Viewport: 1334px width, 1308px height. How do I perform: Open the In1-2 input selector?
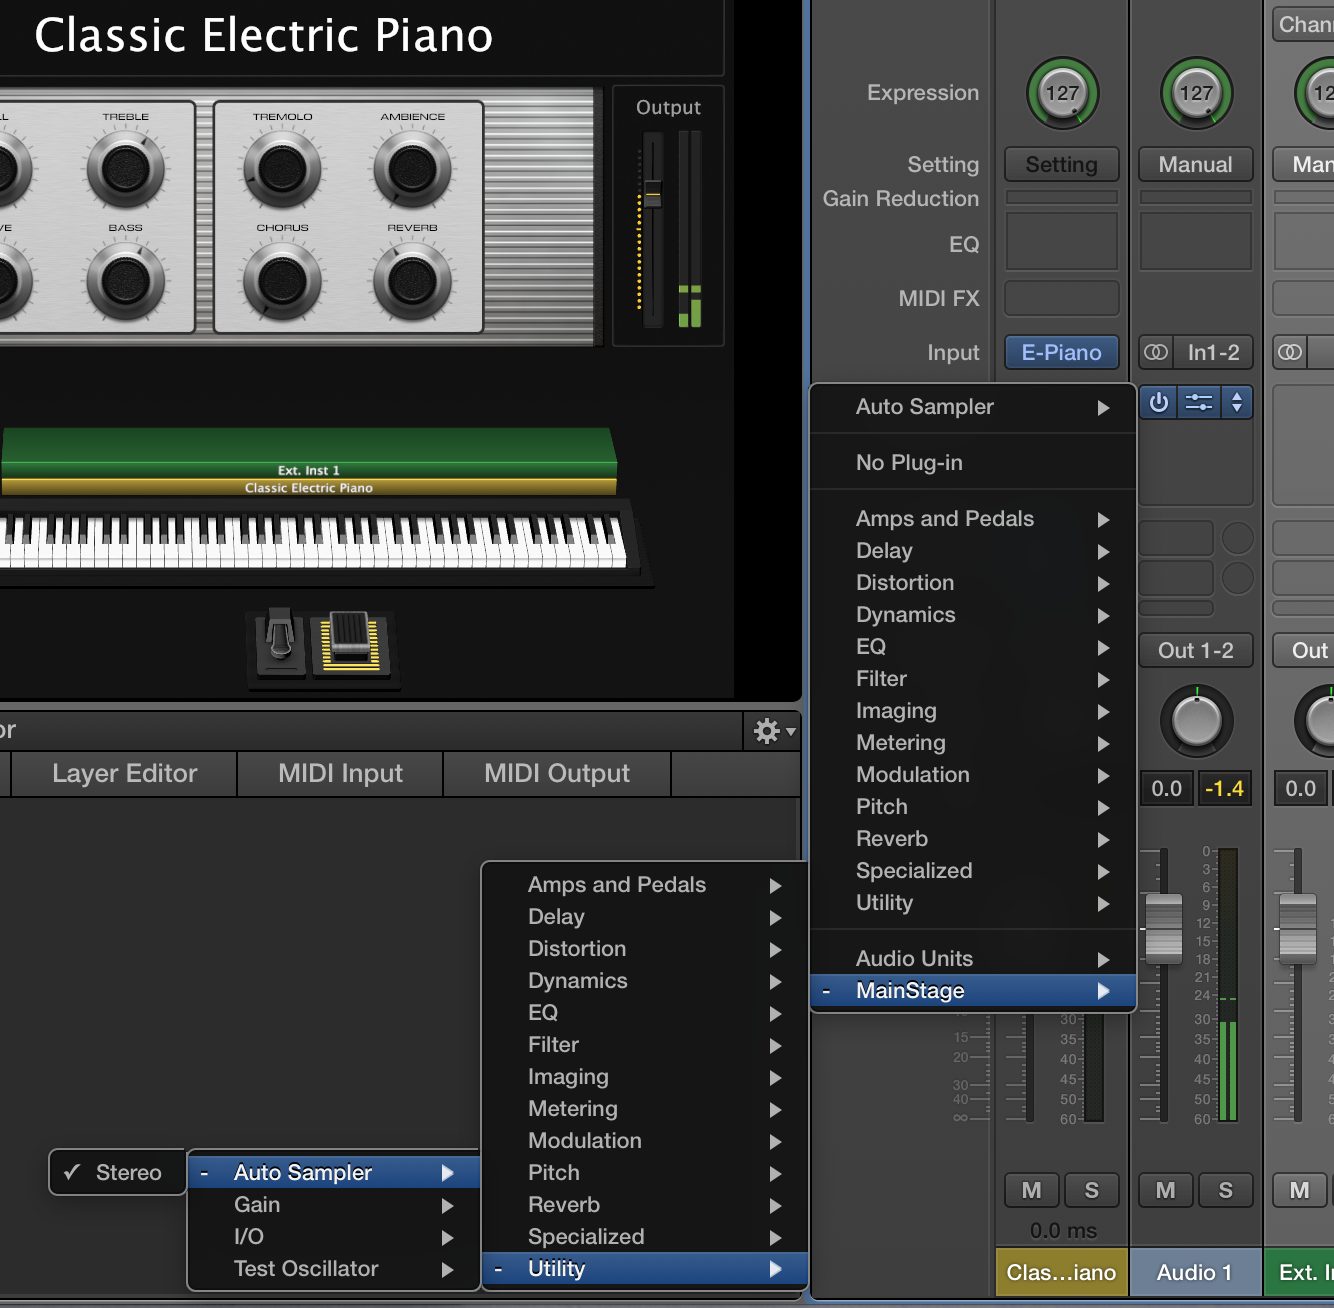click(1213, 352)
